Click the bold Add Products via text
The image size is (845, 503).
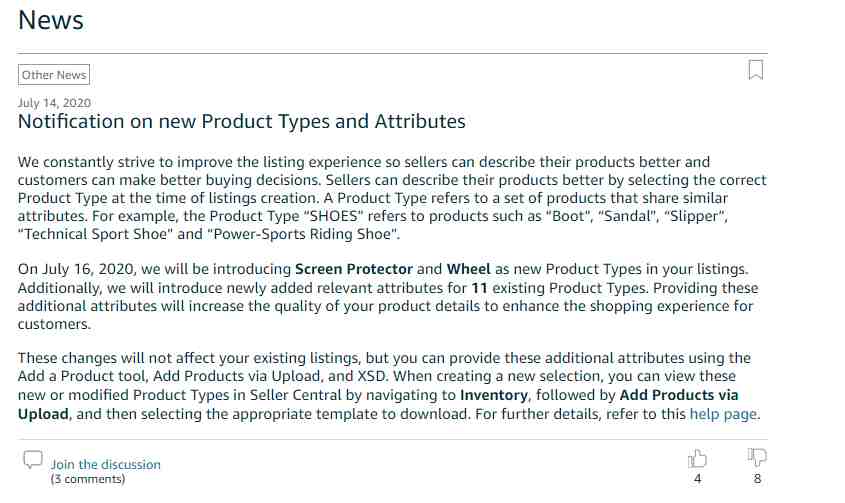679,395
